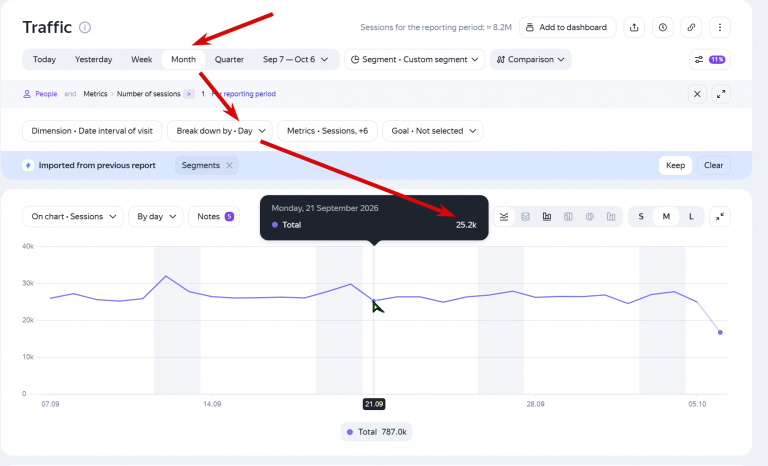The width and height of the screenshot is (768, 466).
Task: Click the 28.09 axis label
Action: [x=535, y=404]
